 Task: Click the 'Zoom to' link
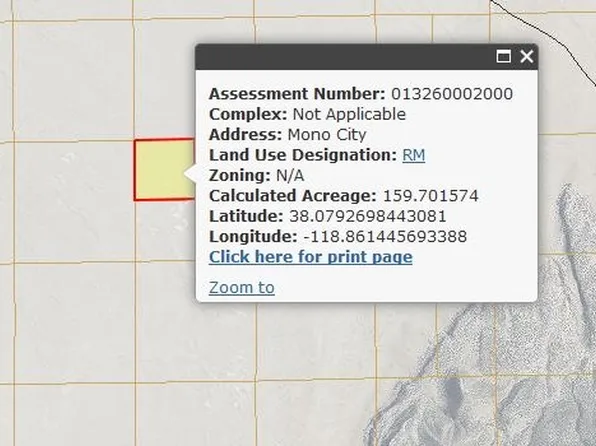pos(242,288)
